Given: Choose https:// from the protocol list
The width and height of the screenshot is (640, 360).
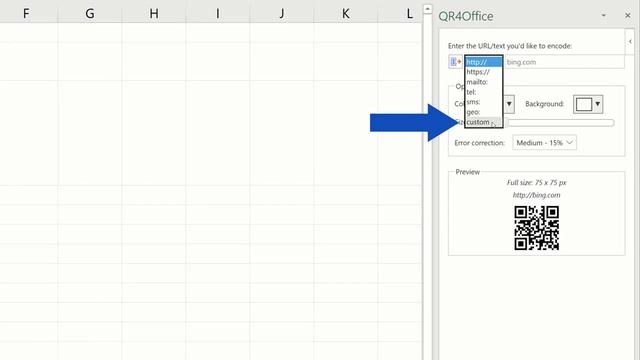Looking at the screenshot, I should pyautogui.click(x=484, y=72).
